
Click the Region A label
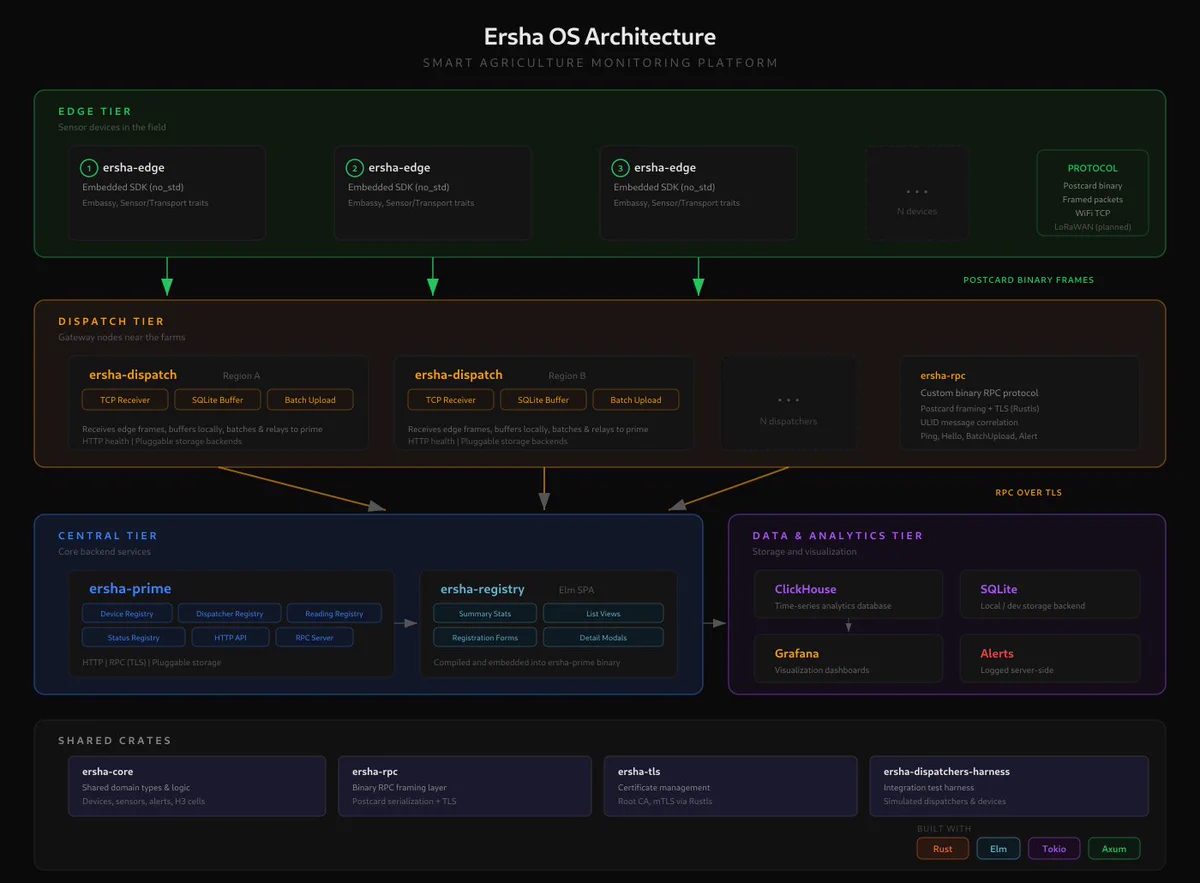(241, 376)
